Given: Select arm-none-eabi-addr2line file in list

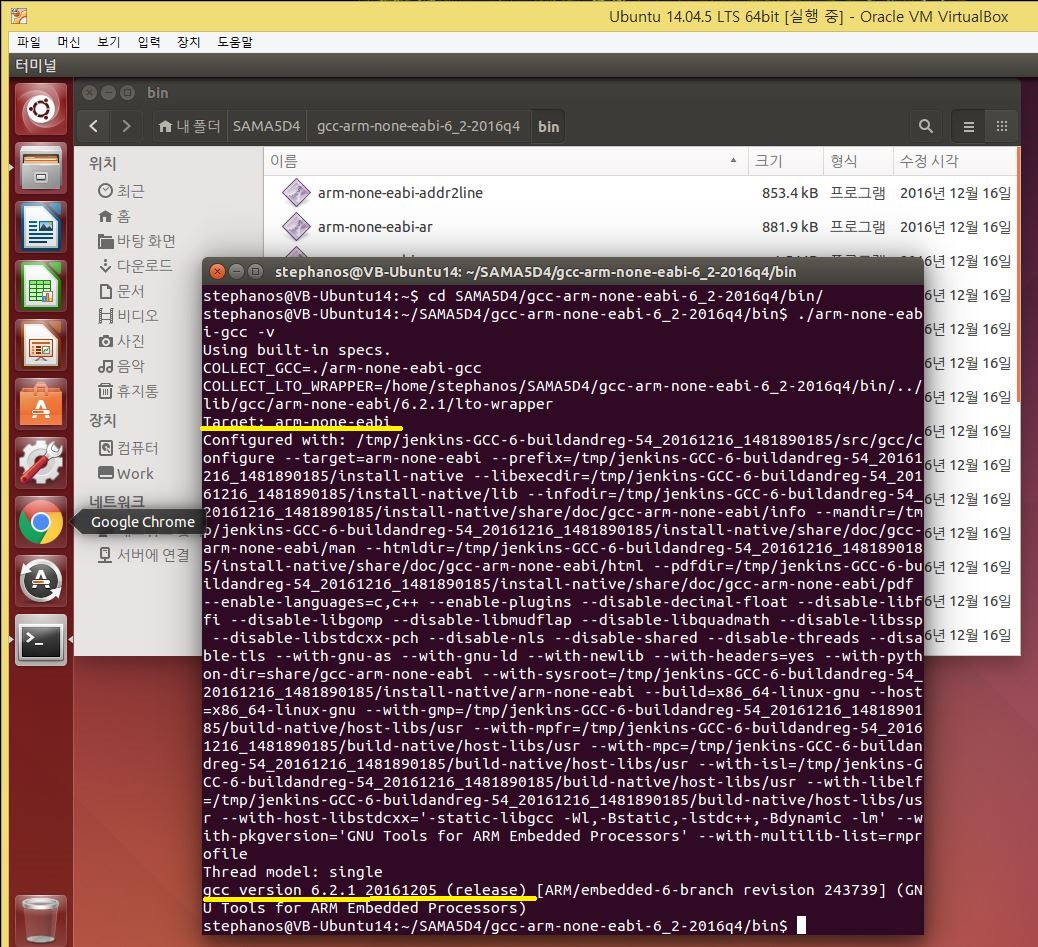Looking at the screenshot, I should 400,193.
